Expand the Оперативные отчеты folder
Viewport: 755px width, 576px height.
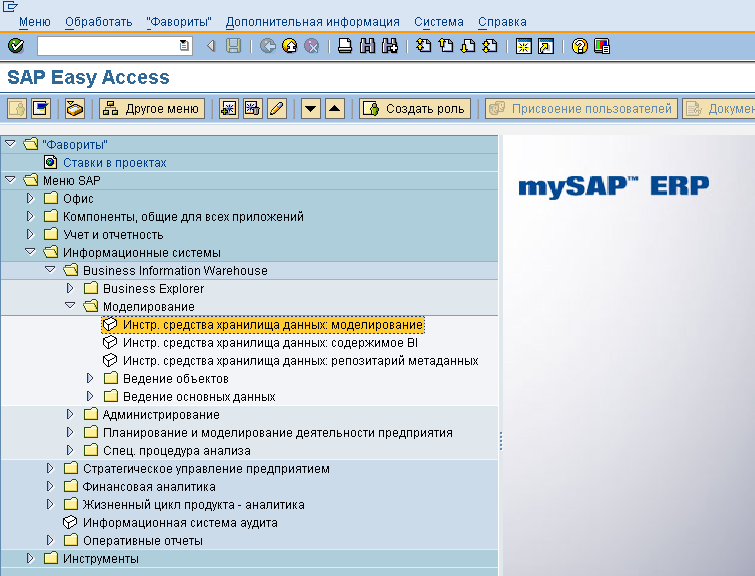(x=50, y=540)
